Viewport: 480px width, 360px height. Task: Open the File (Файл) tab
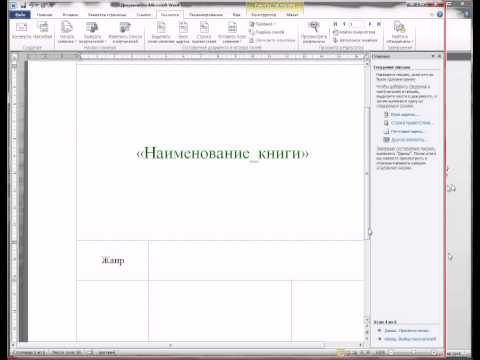pos(20,15)
